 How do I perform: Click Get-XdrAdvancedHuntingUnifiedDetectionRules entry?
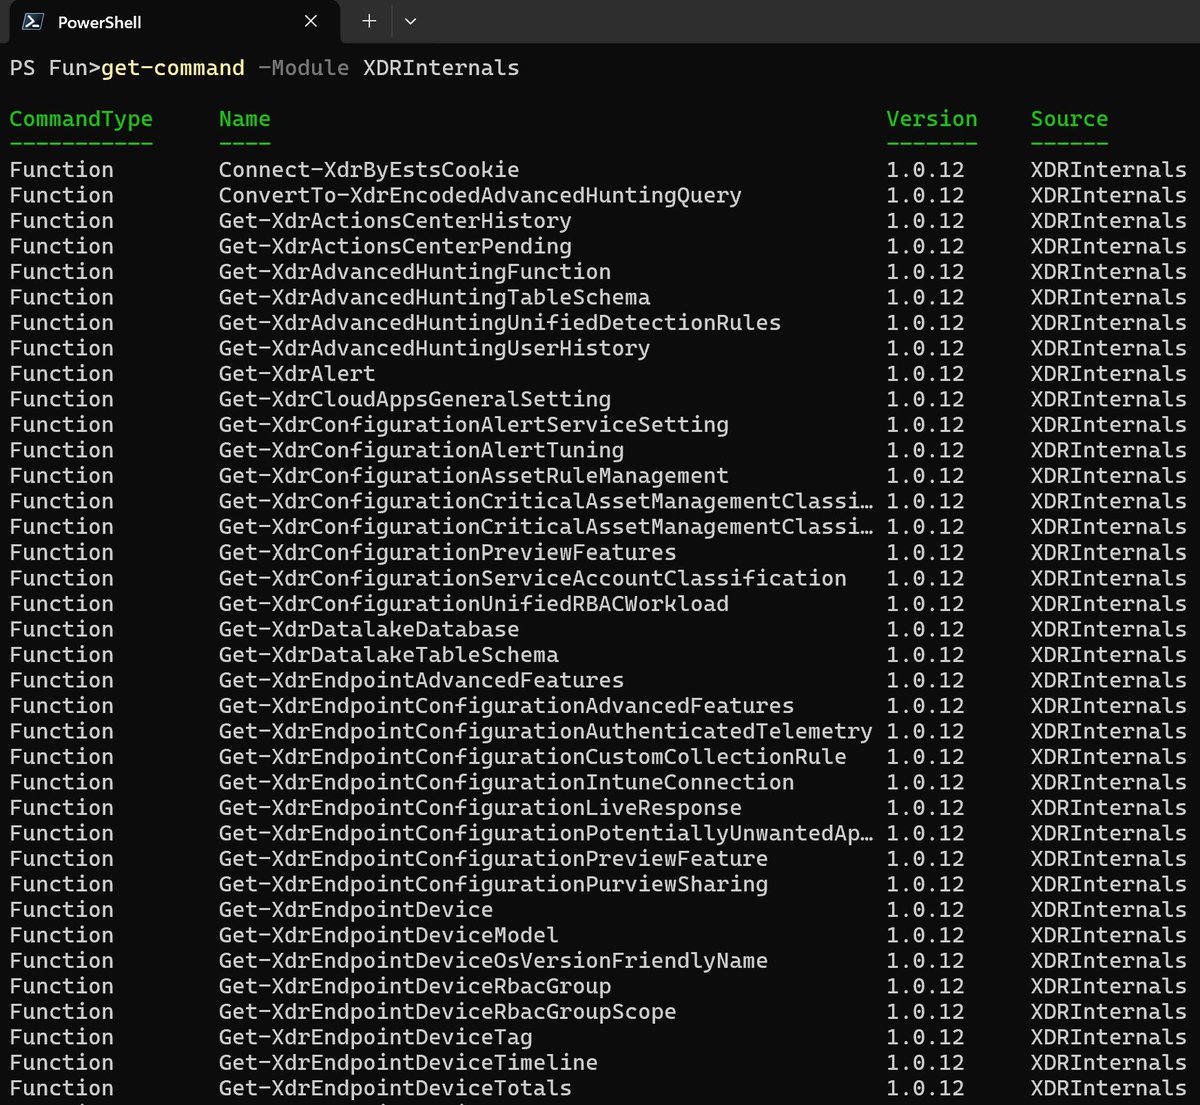[500, 323]
